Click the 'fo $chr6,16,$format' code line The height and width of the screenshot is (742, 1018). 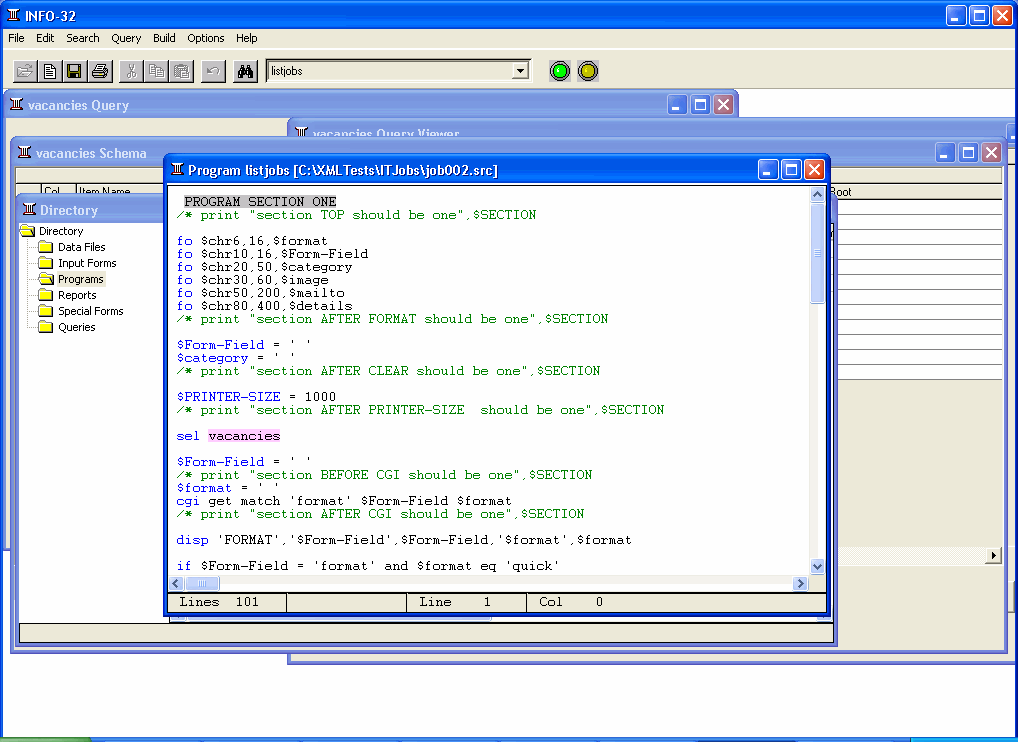252,241
